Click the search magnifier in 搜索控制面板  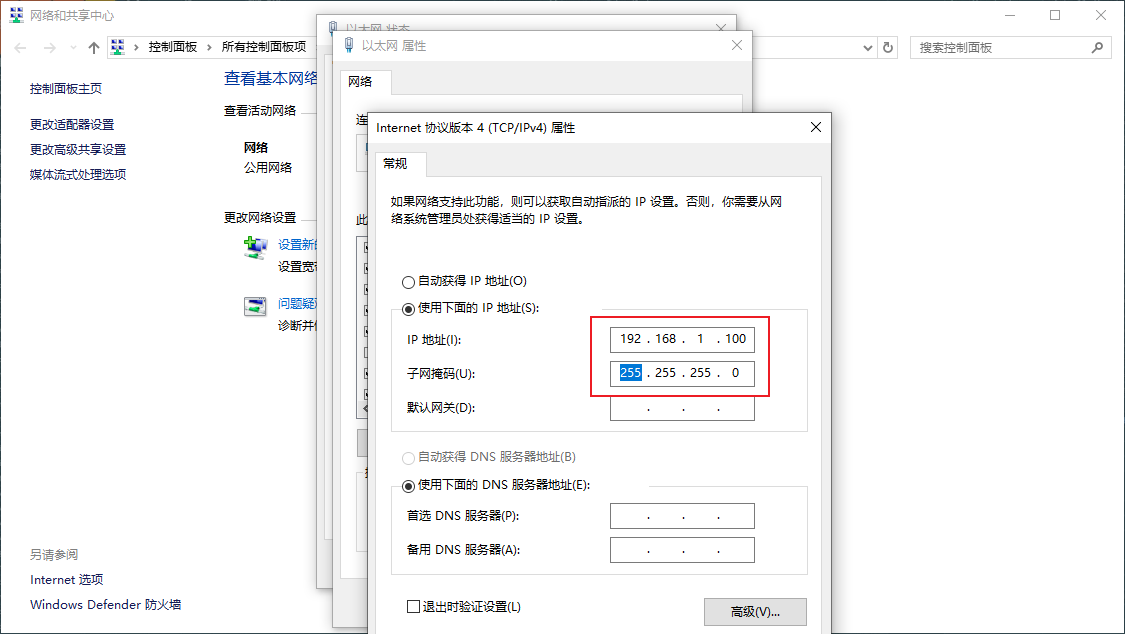(1098, 46)
